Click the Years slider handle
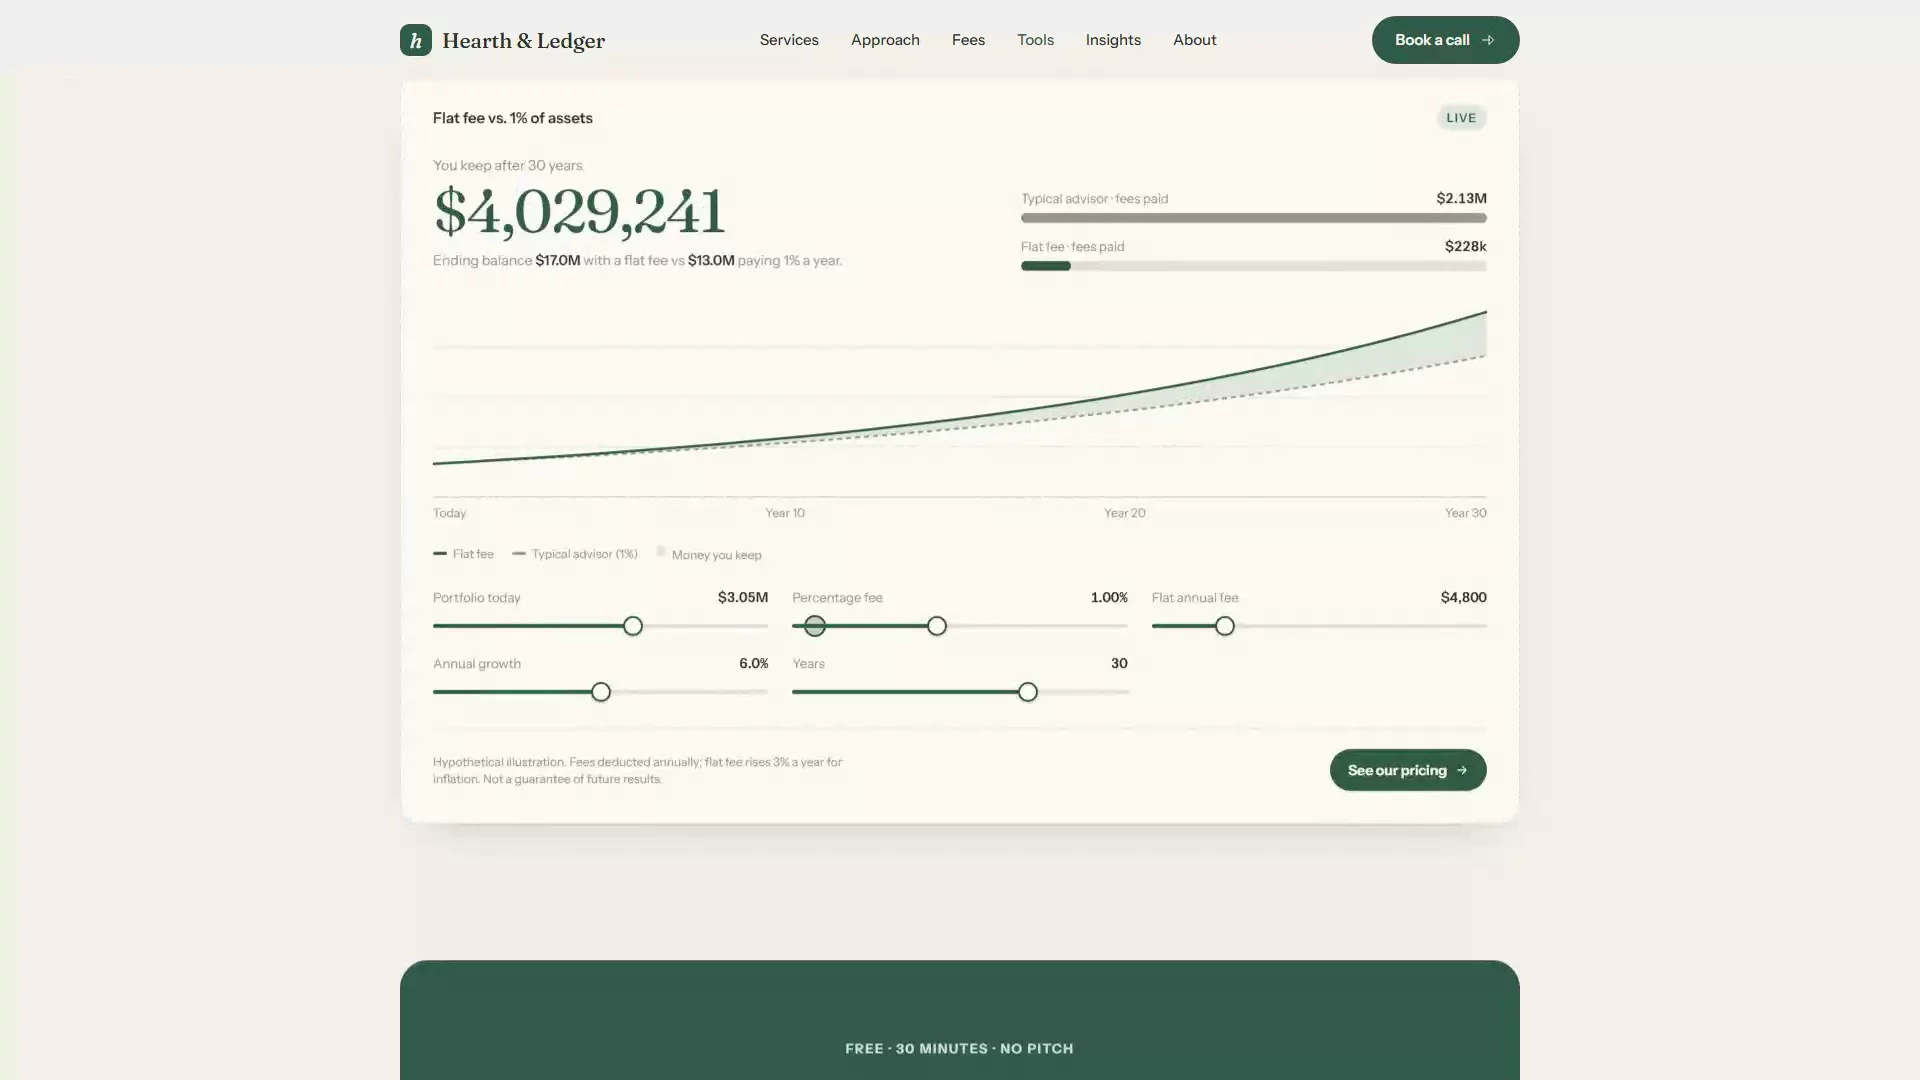The height and width of the screenshot is (1080, 1920). click(1027, 692)
